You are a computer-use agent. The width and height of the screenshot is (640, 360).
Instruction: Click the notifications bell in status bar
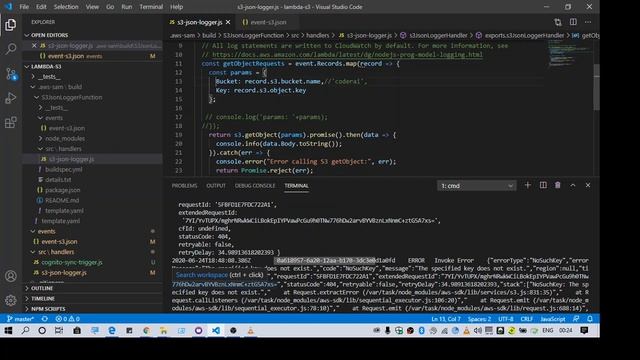590,319
